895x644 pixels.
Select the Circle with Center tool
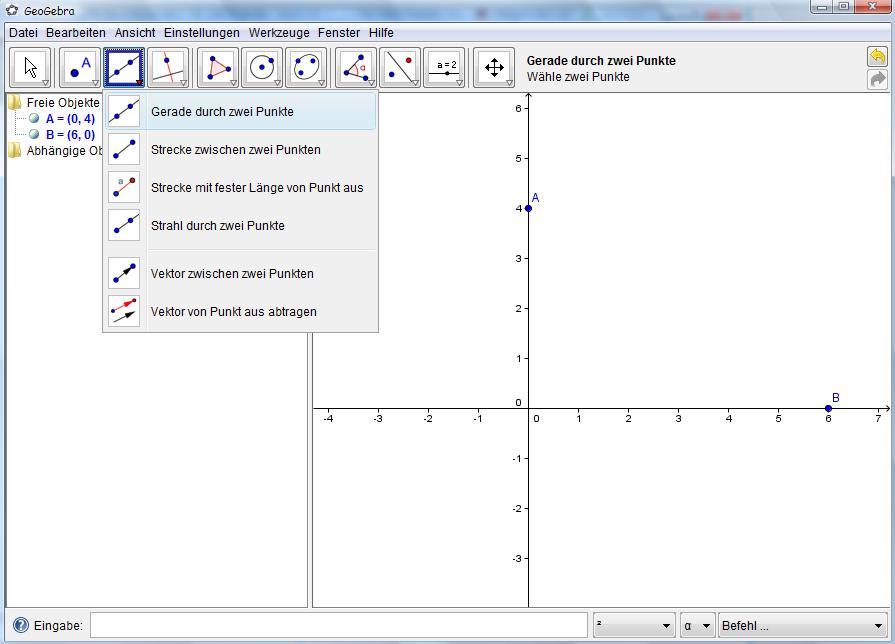(x=262, y=68)
